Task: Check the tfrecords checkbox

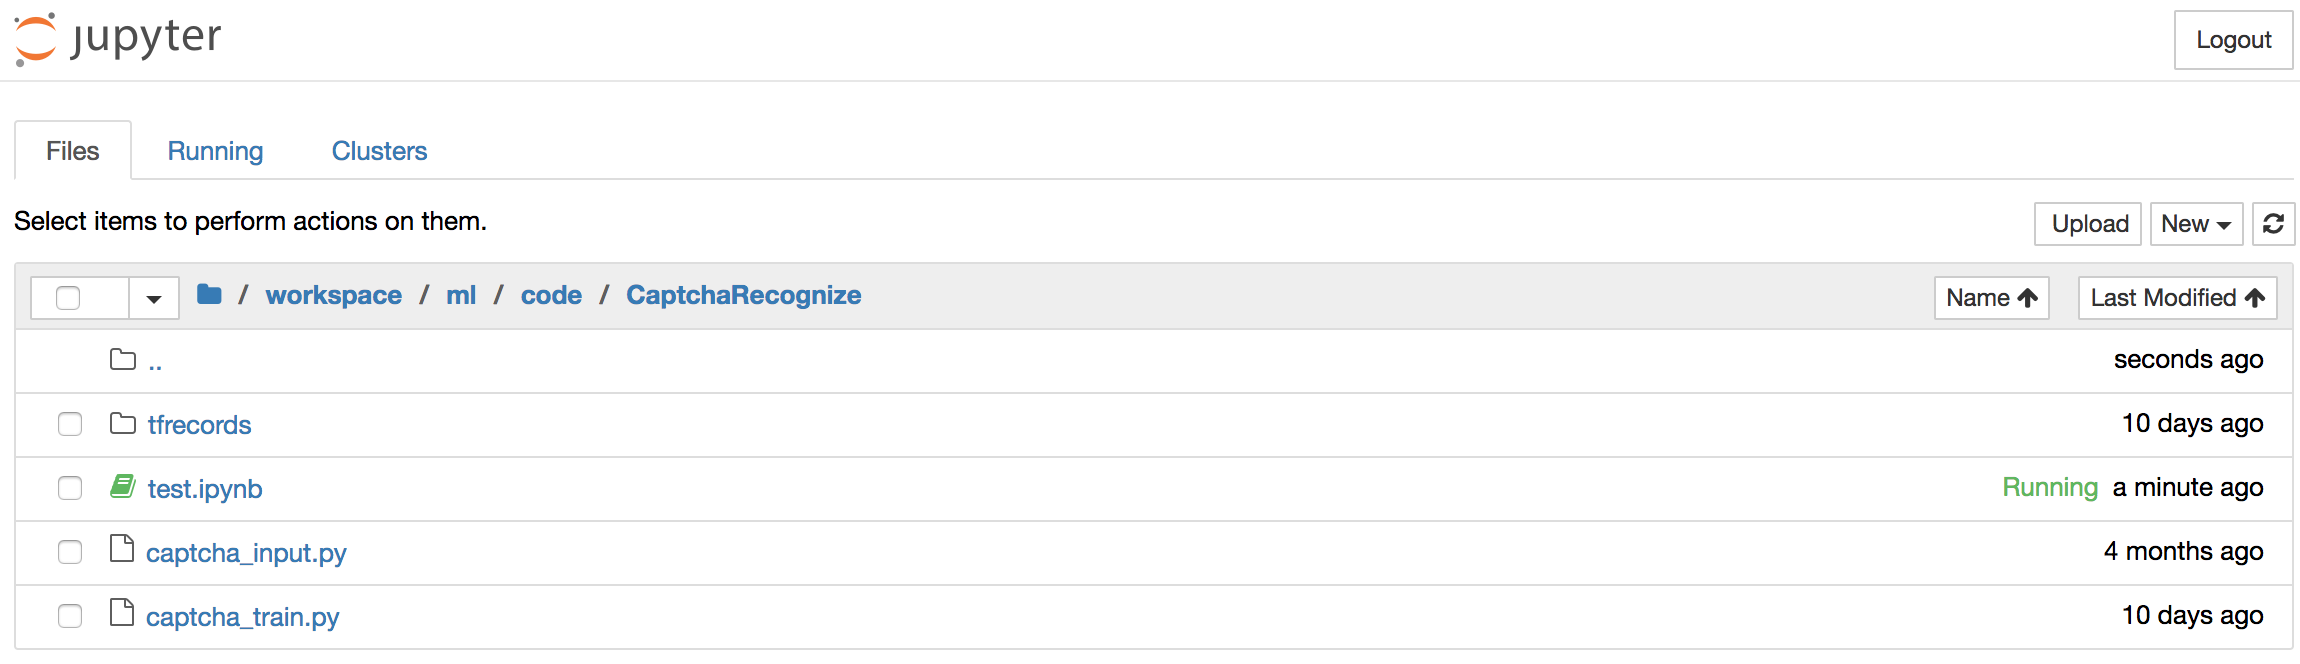Action: click(x=70, y=424)
